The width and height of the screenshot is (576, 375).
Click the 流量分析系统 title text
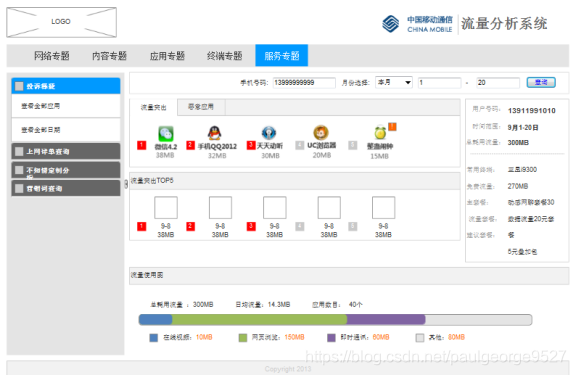(x=504, y=24)
